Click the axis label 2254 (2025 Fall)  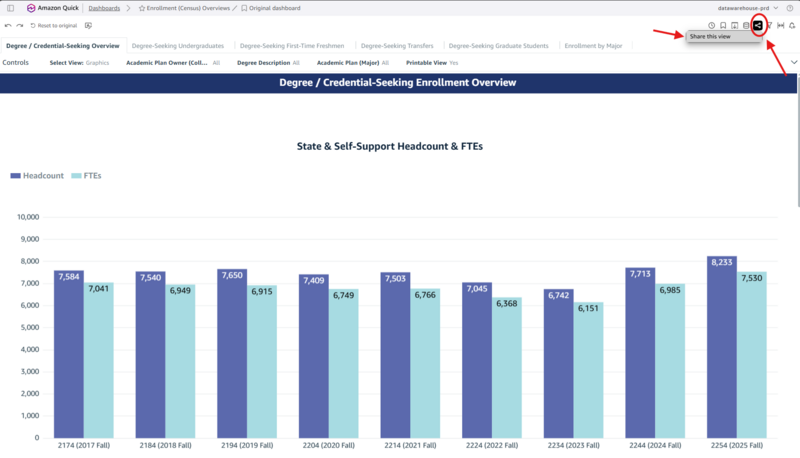(x=737, y=445)
